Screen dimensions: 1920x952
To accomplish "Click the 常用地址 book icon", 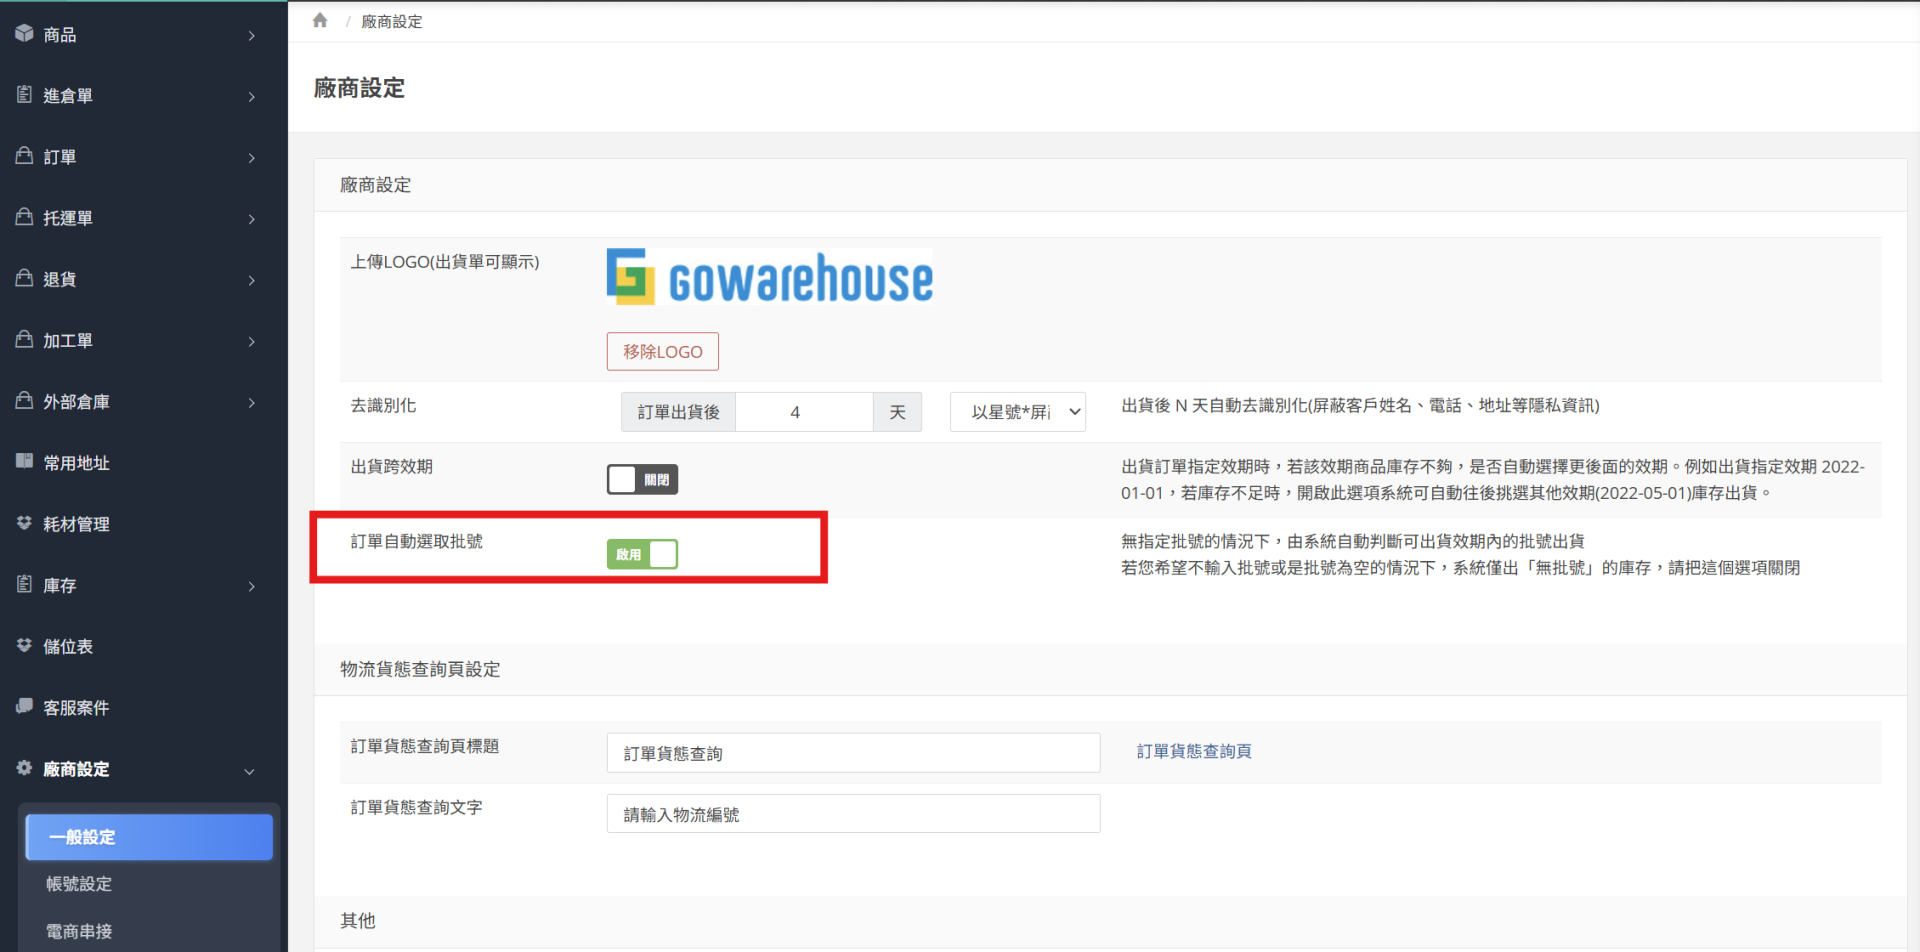I will click(x=24, y=462).
